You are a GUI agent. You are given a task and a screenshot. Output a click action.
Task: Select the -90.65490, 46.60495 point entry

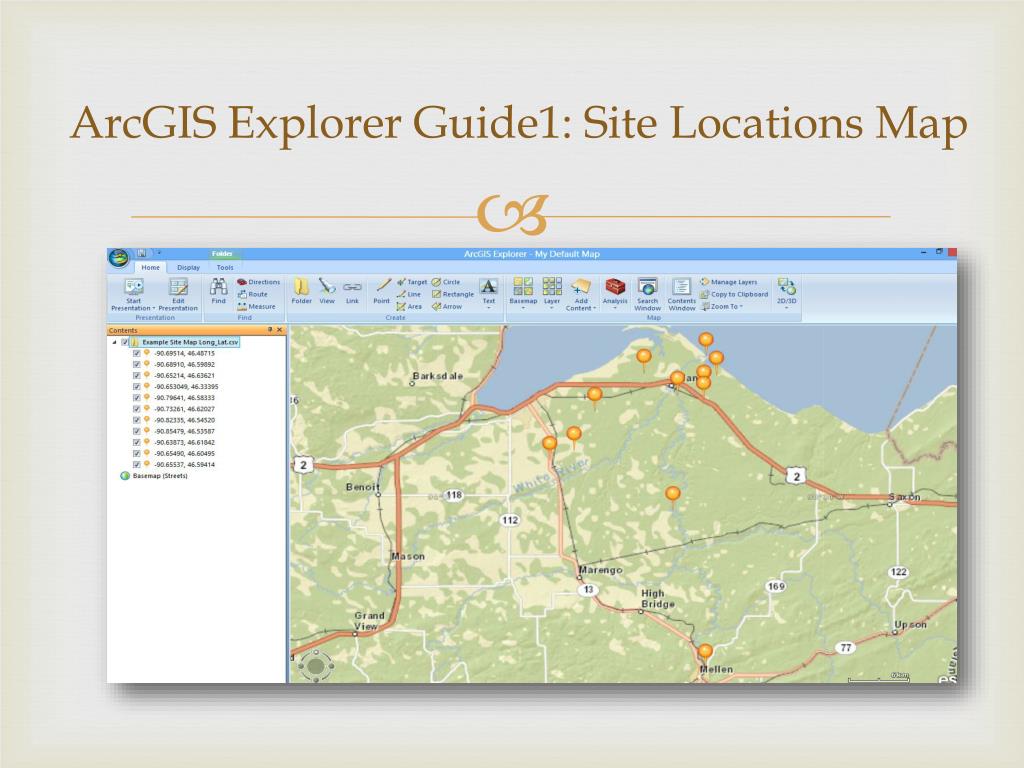(184, 453)
